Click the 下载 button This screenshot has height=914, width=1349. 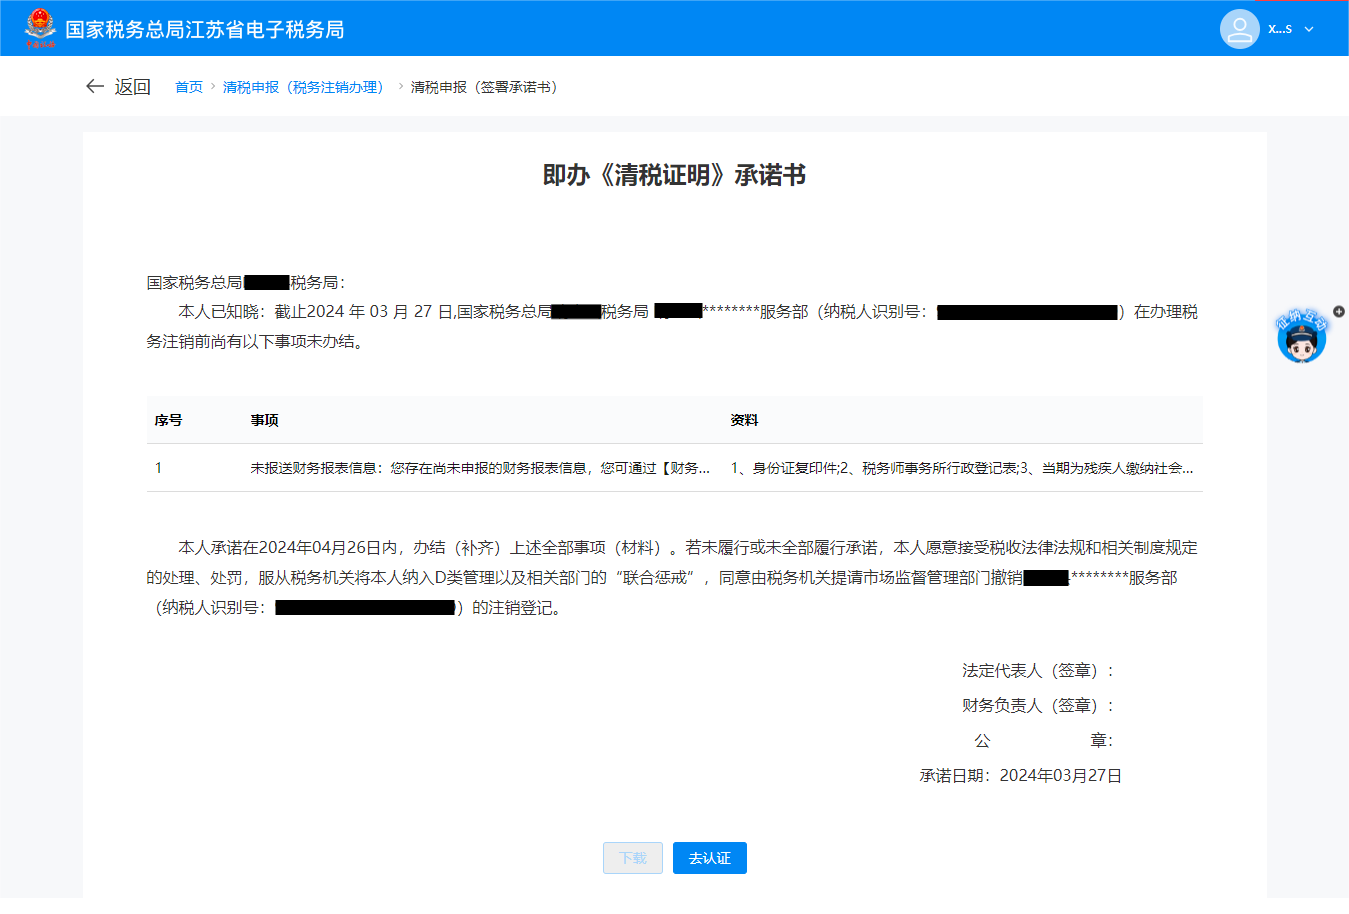point(632,858)
